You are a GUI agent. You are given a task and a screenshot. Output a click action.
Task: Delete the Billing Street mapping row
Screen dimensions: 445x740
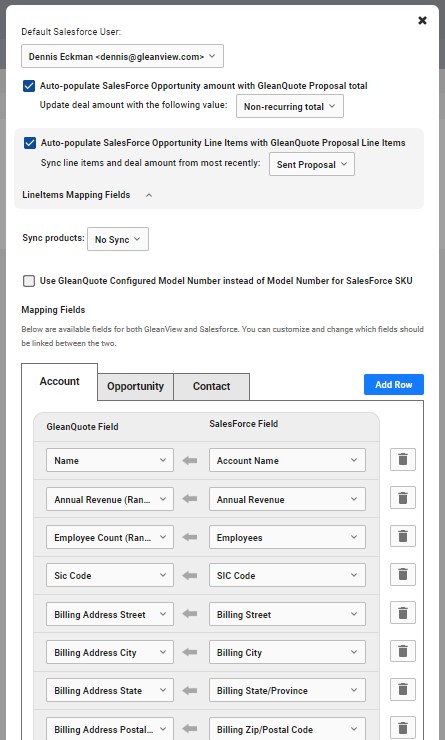[403, 613]
